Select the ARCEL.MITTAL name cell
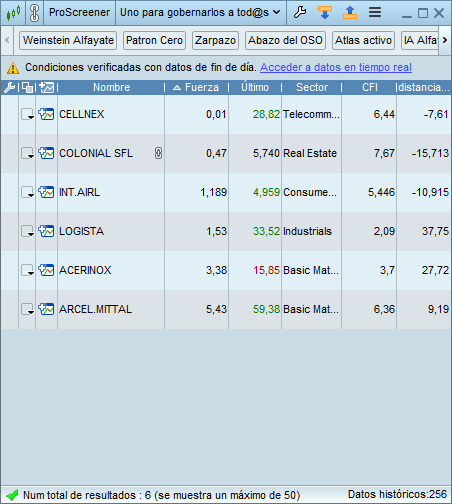Image resolution: width=452 pixels, height=504 pixels. point(111,309)
